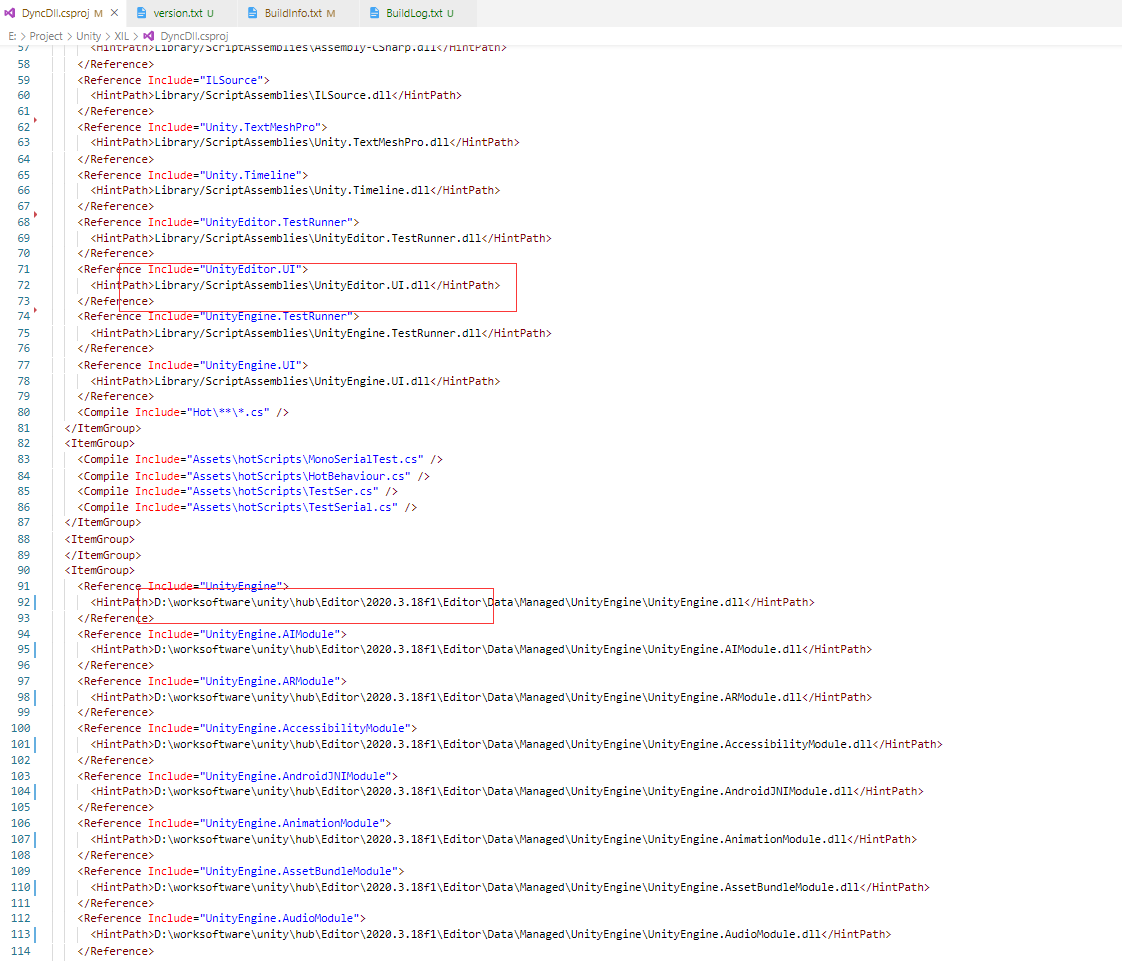Click the blue change marker beside line 113
Image resolution: width=1122 pixels, height=961 pixels.
(x=34, y=934)
